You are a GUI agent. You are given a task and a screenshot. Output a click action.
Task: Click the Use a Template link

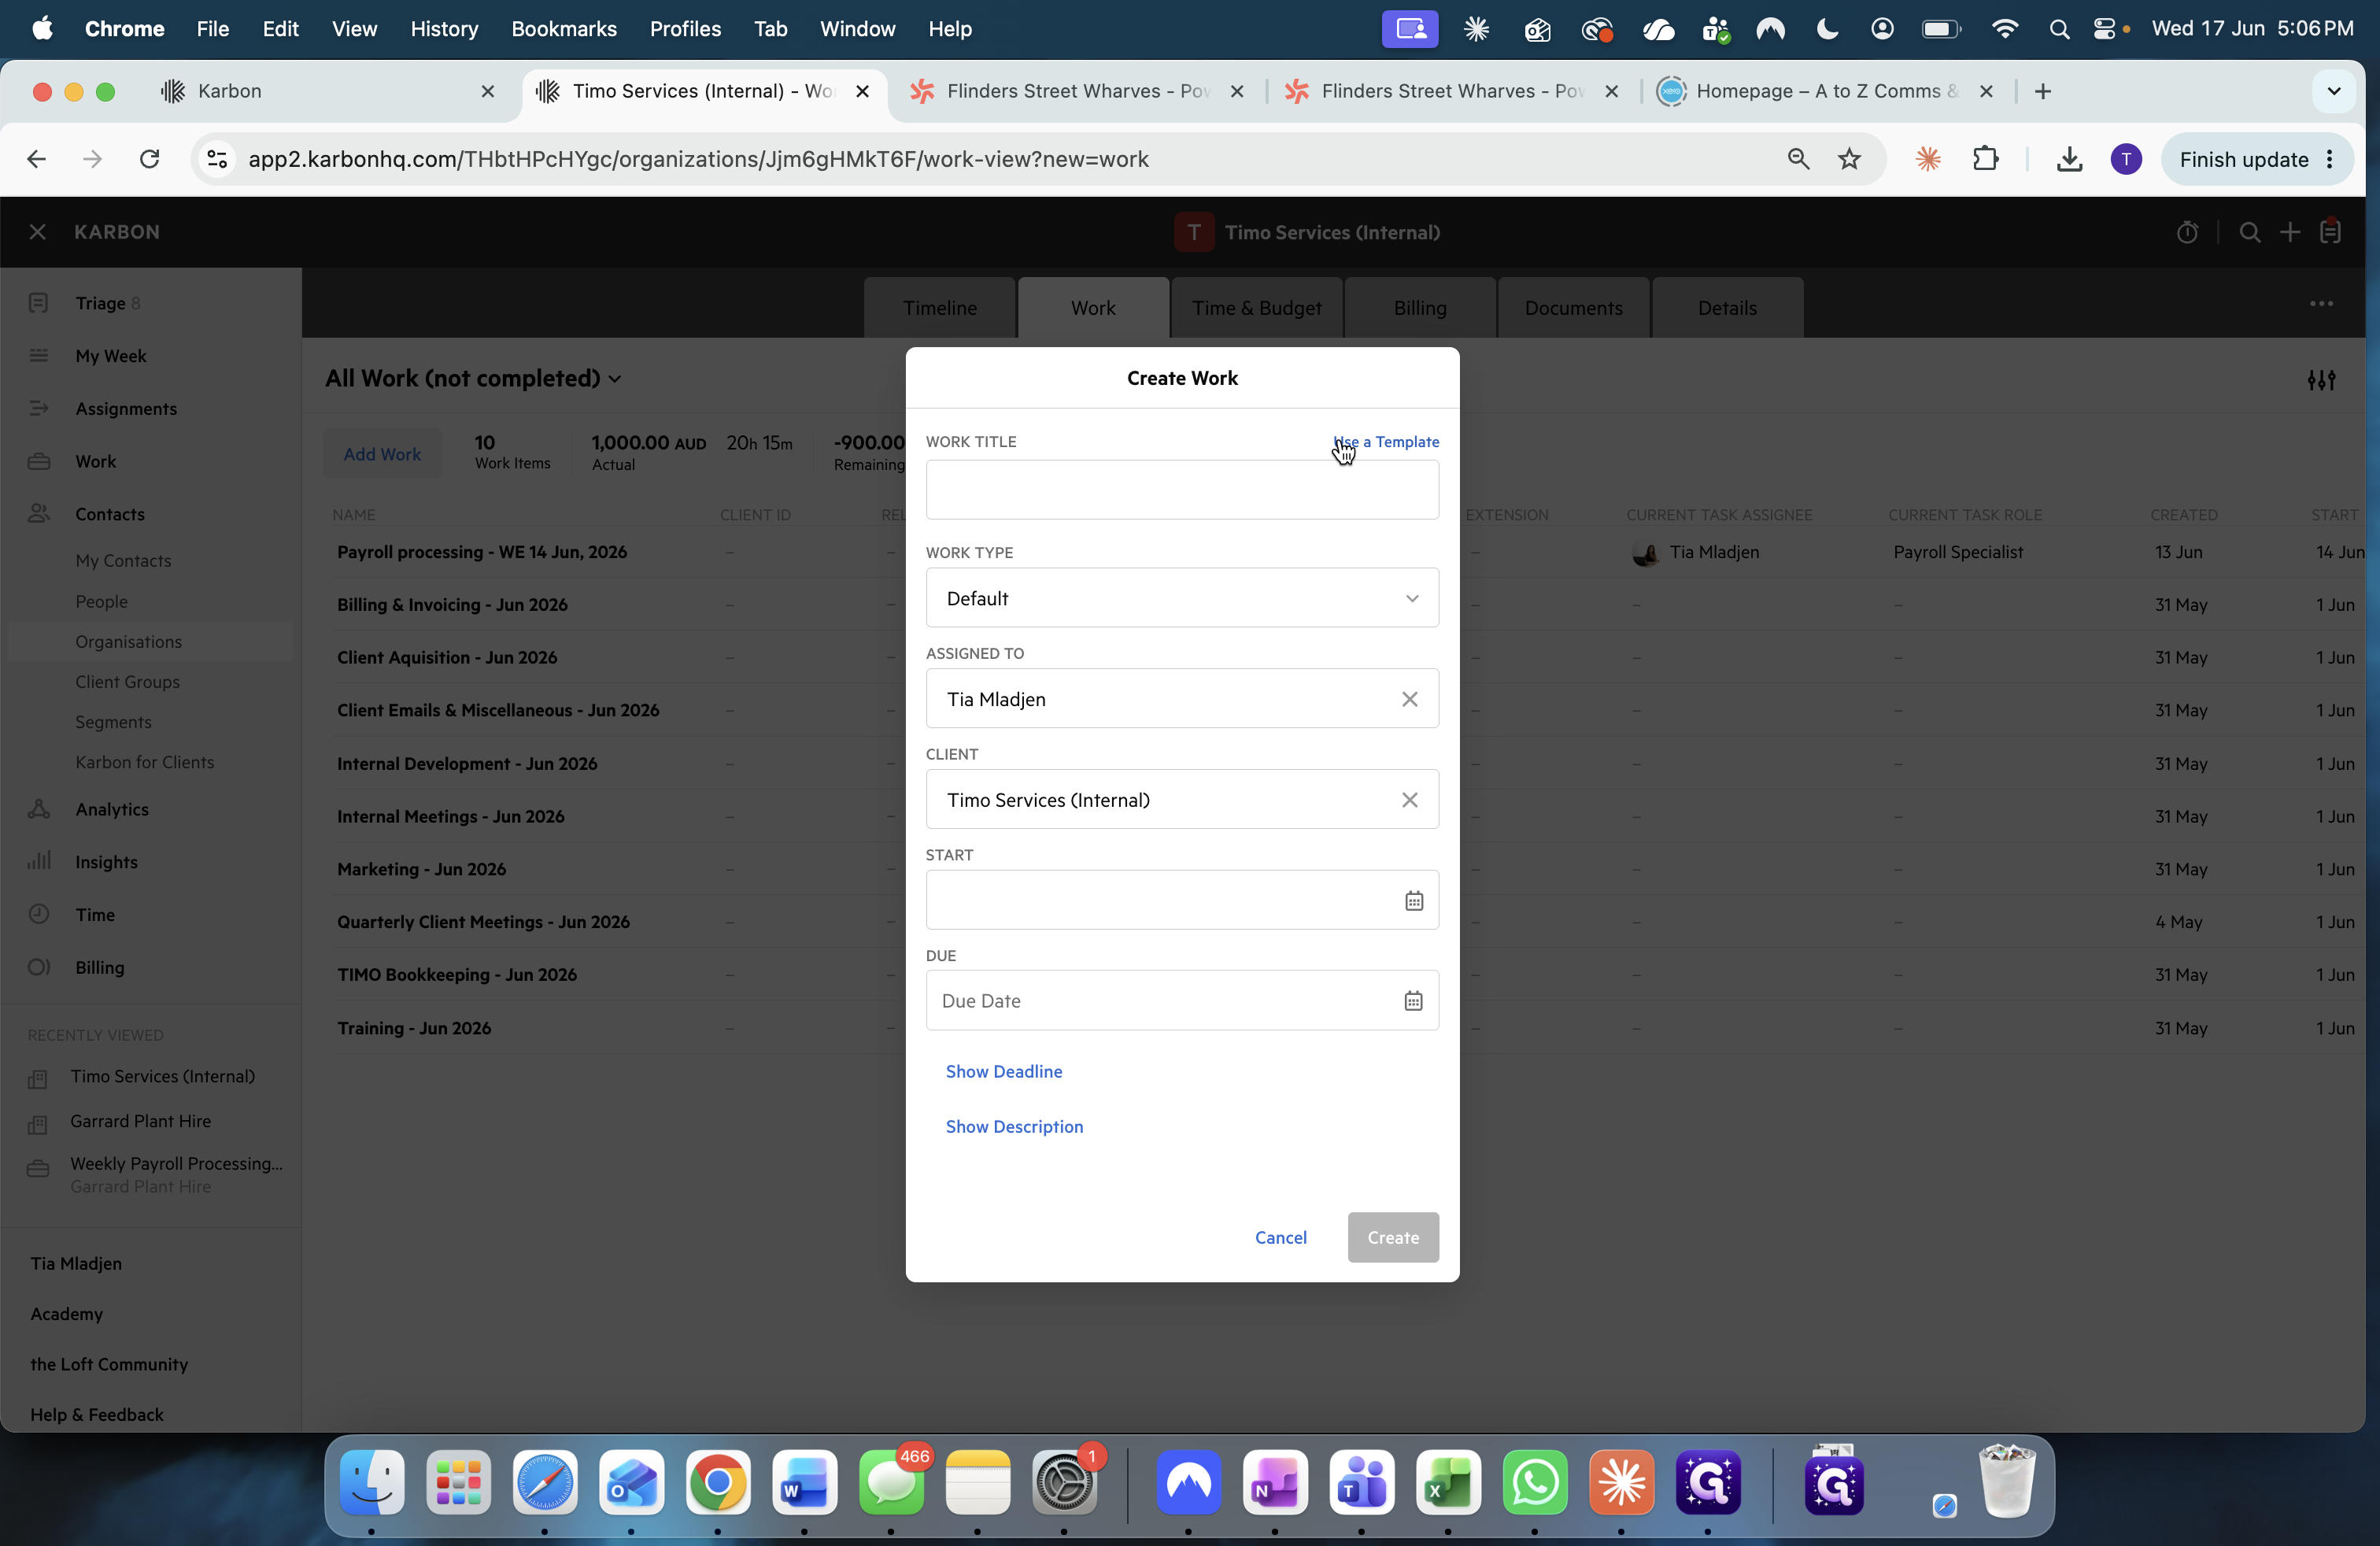point(1386,442)
